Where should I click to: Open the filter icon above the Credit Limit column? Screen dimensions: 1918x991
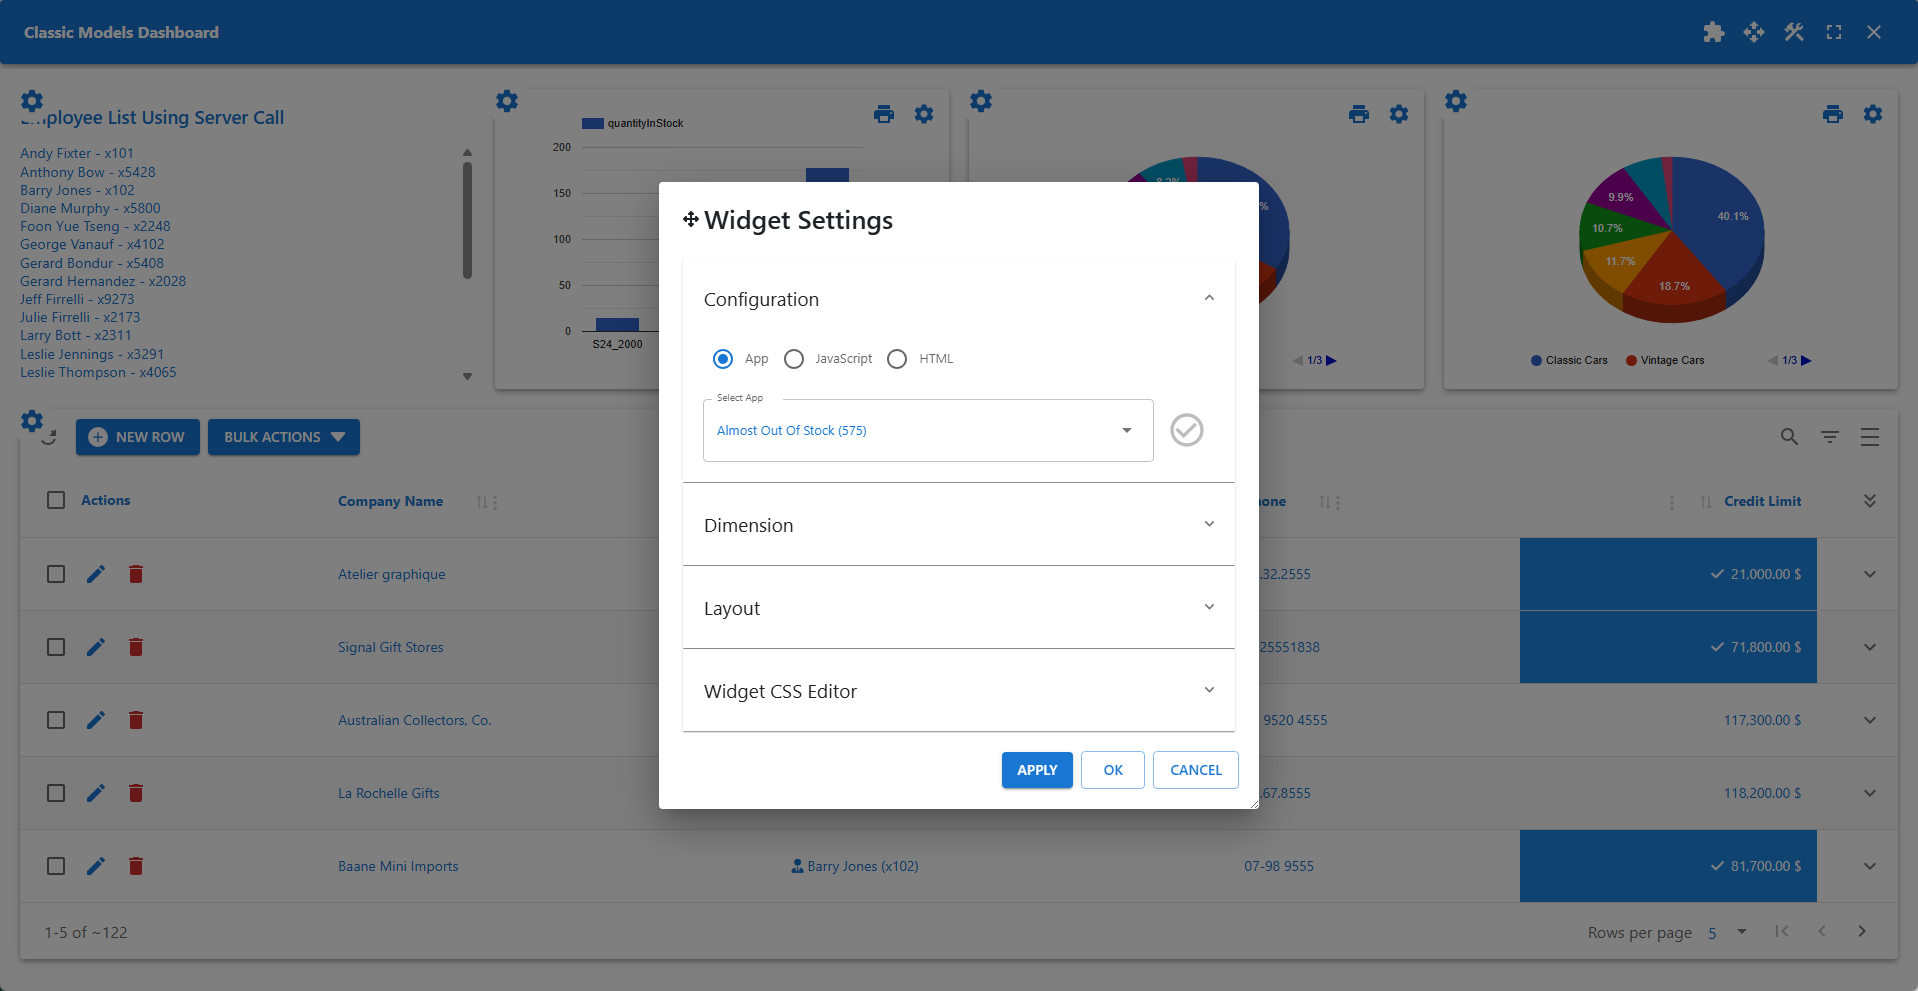[1830, 437]
